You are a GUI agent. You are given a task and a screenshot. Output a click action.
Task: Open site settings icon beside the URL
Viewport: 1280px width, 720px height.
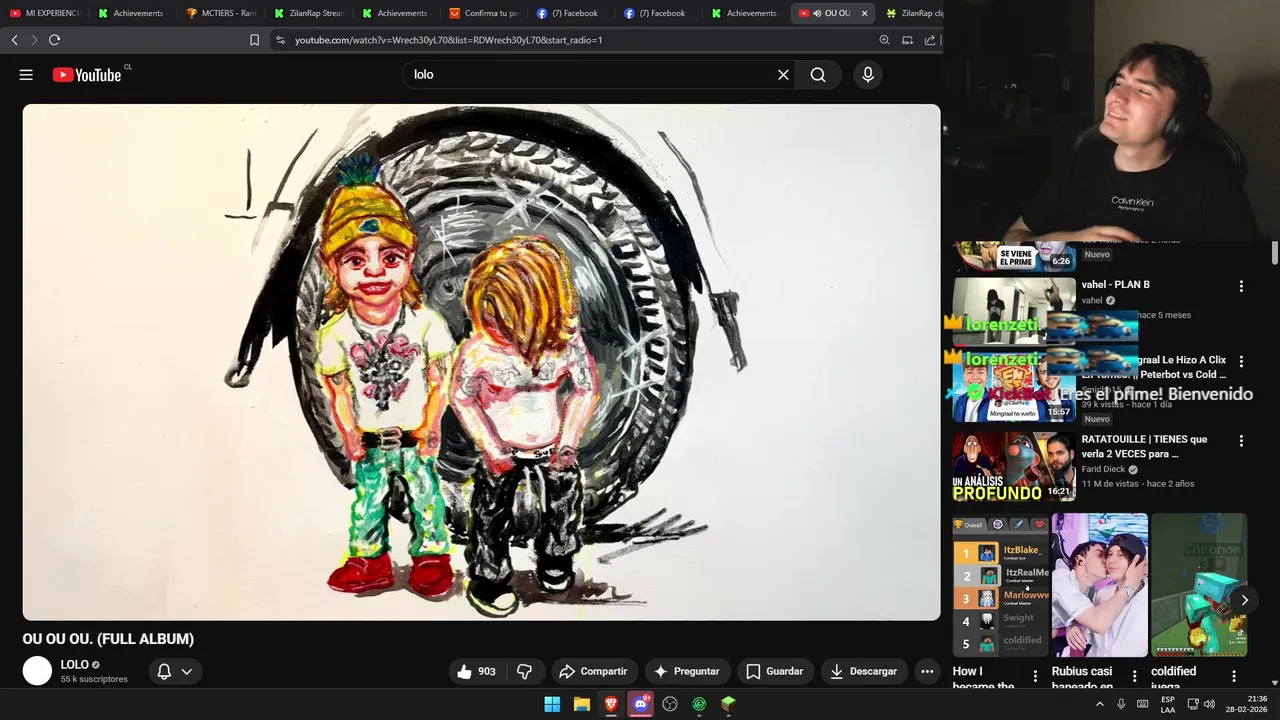tap(280, 40)
